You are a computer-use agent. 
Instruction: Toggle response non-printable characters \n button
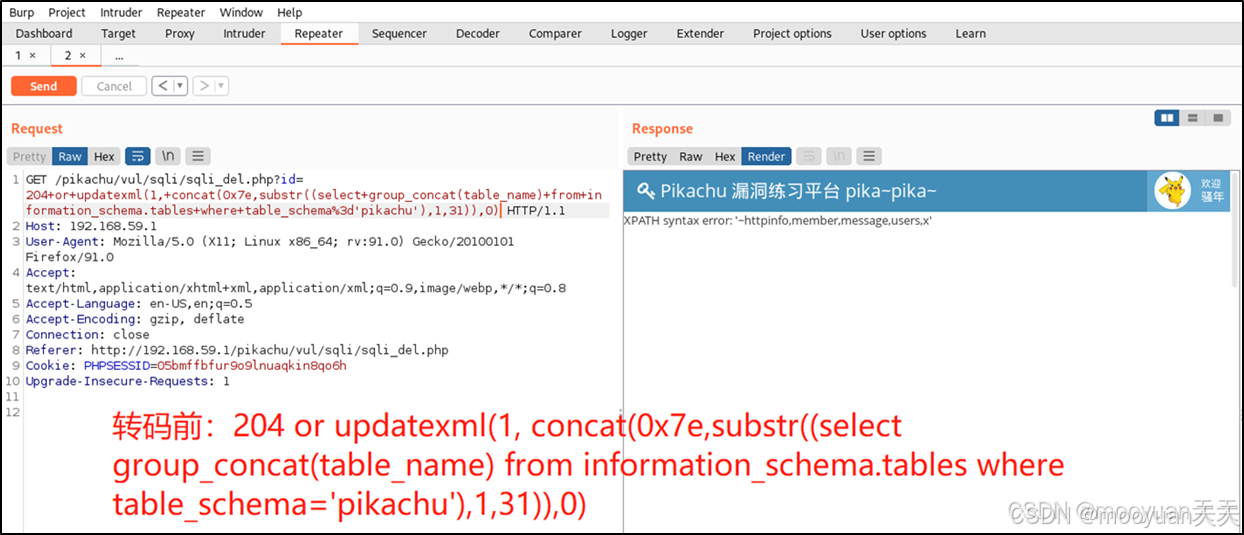839,156
